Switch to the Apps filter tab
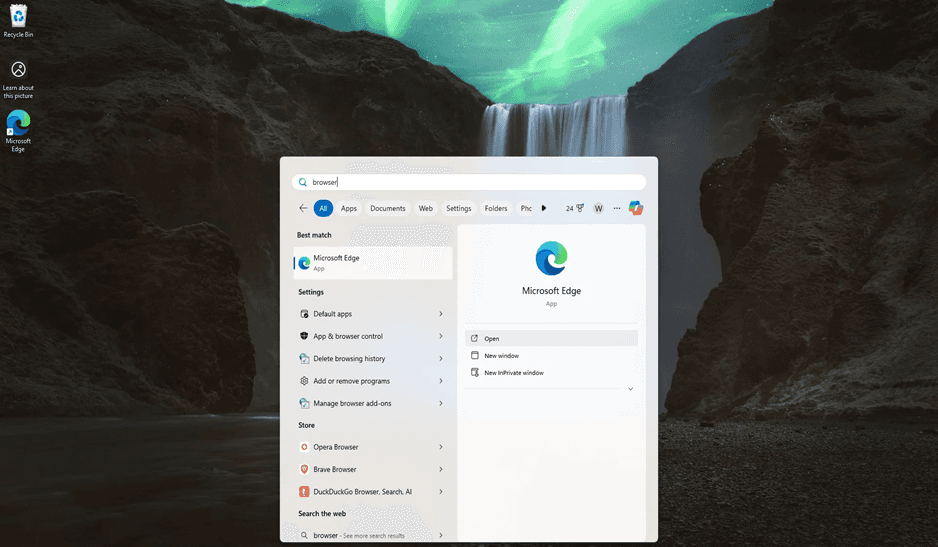 tap(349, 208)
